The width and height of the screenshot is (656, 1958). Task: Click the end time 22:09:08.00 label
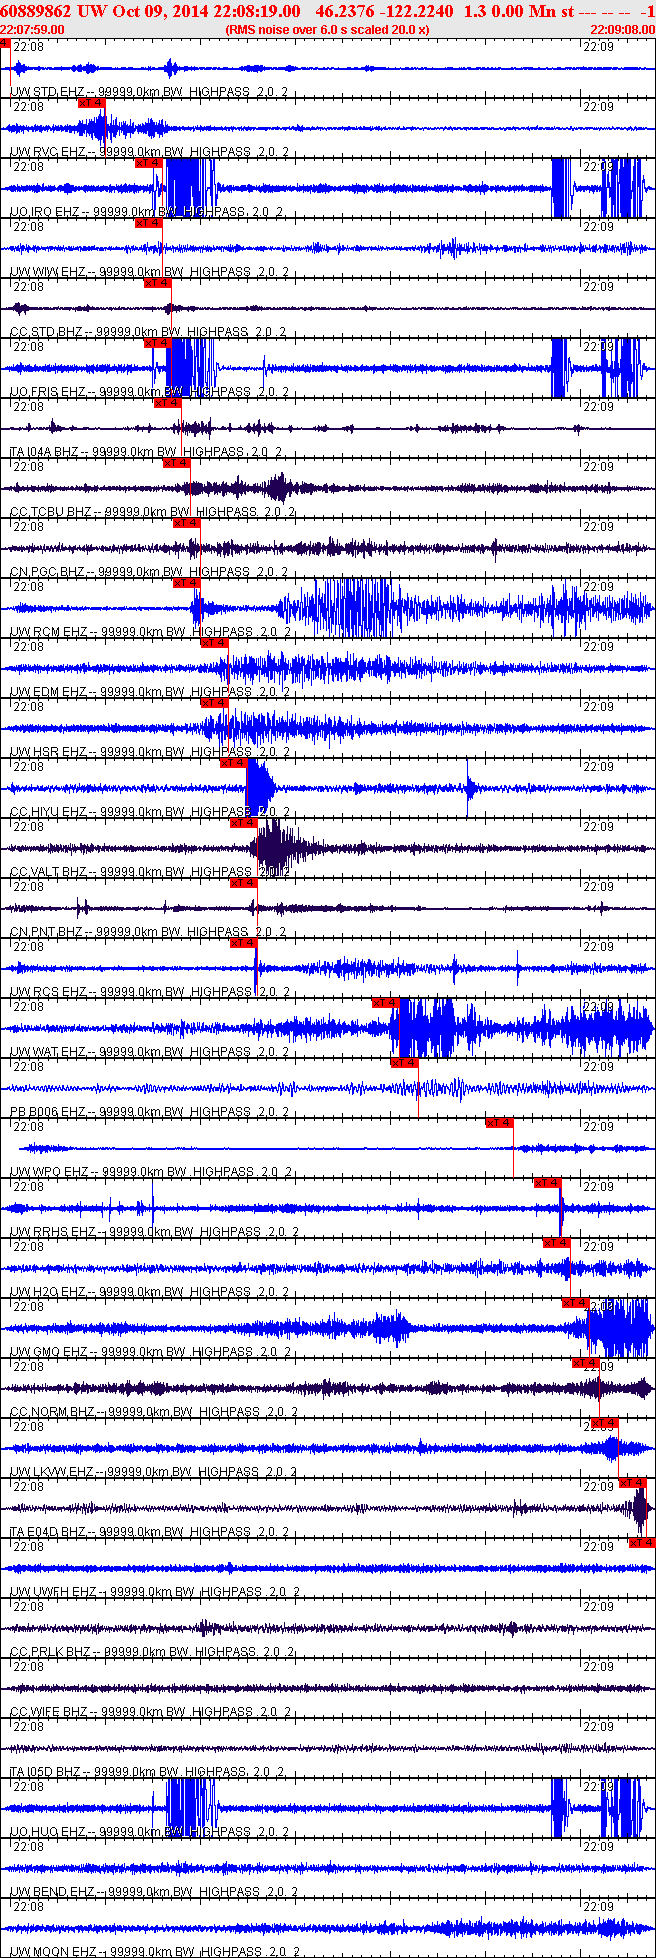pos(622,29)
